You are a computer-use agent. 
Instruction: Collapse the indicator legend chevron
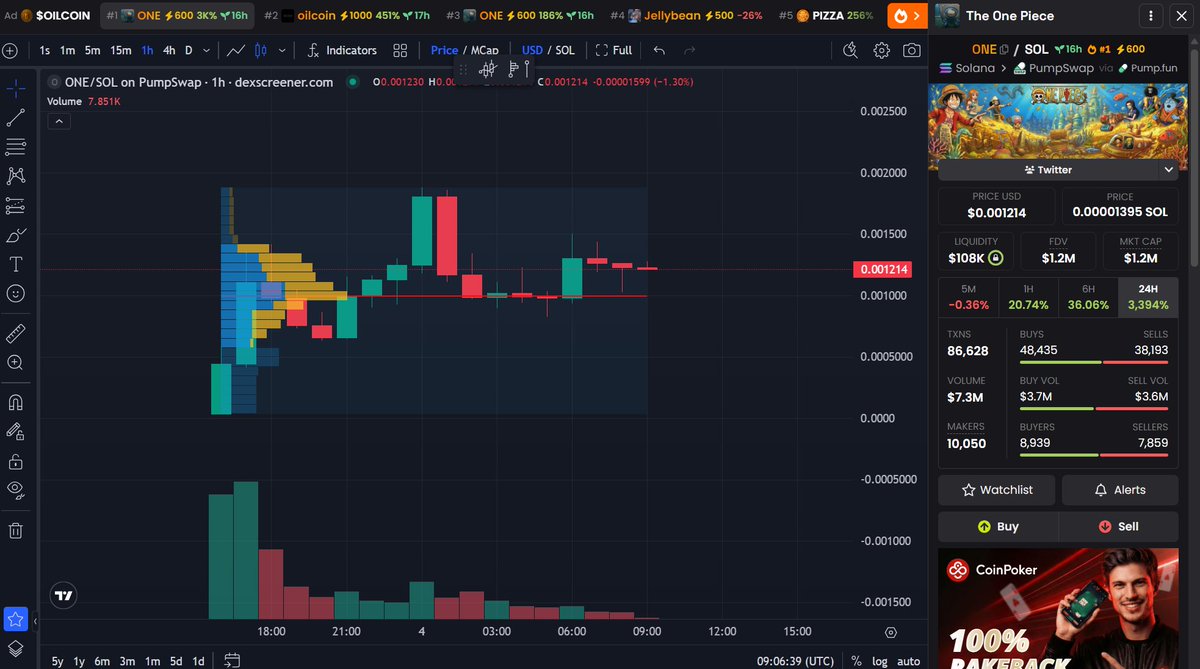(58, 121)
